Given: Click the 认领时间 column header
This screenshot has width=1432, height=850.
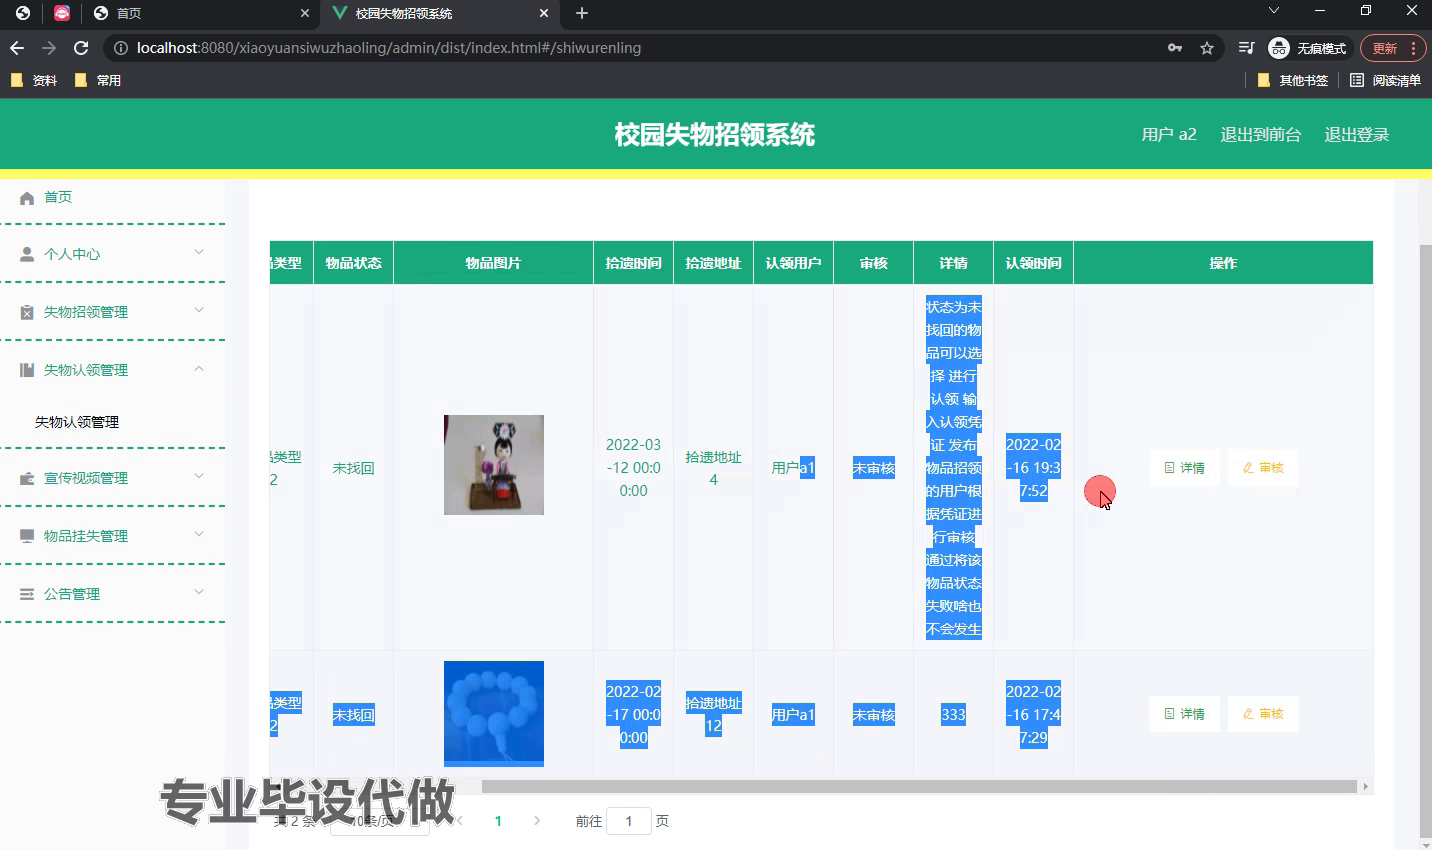Looking at the screenshot, I should point(1033,263).
